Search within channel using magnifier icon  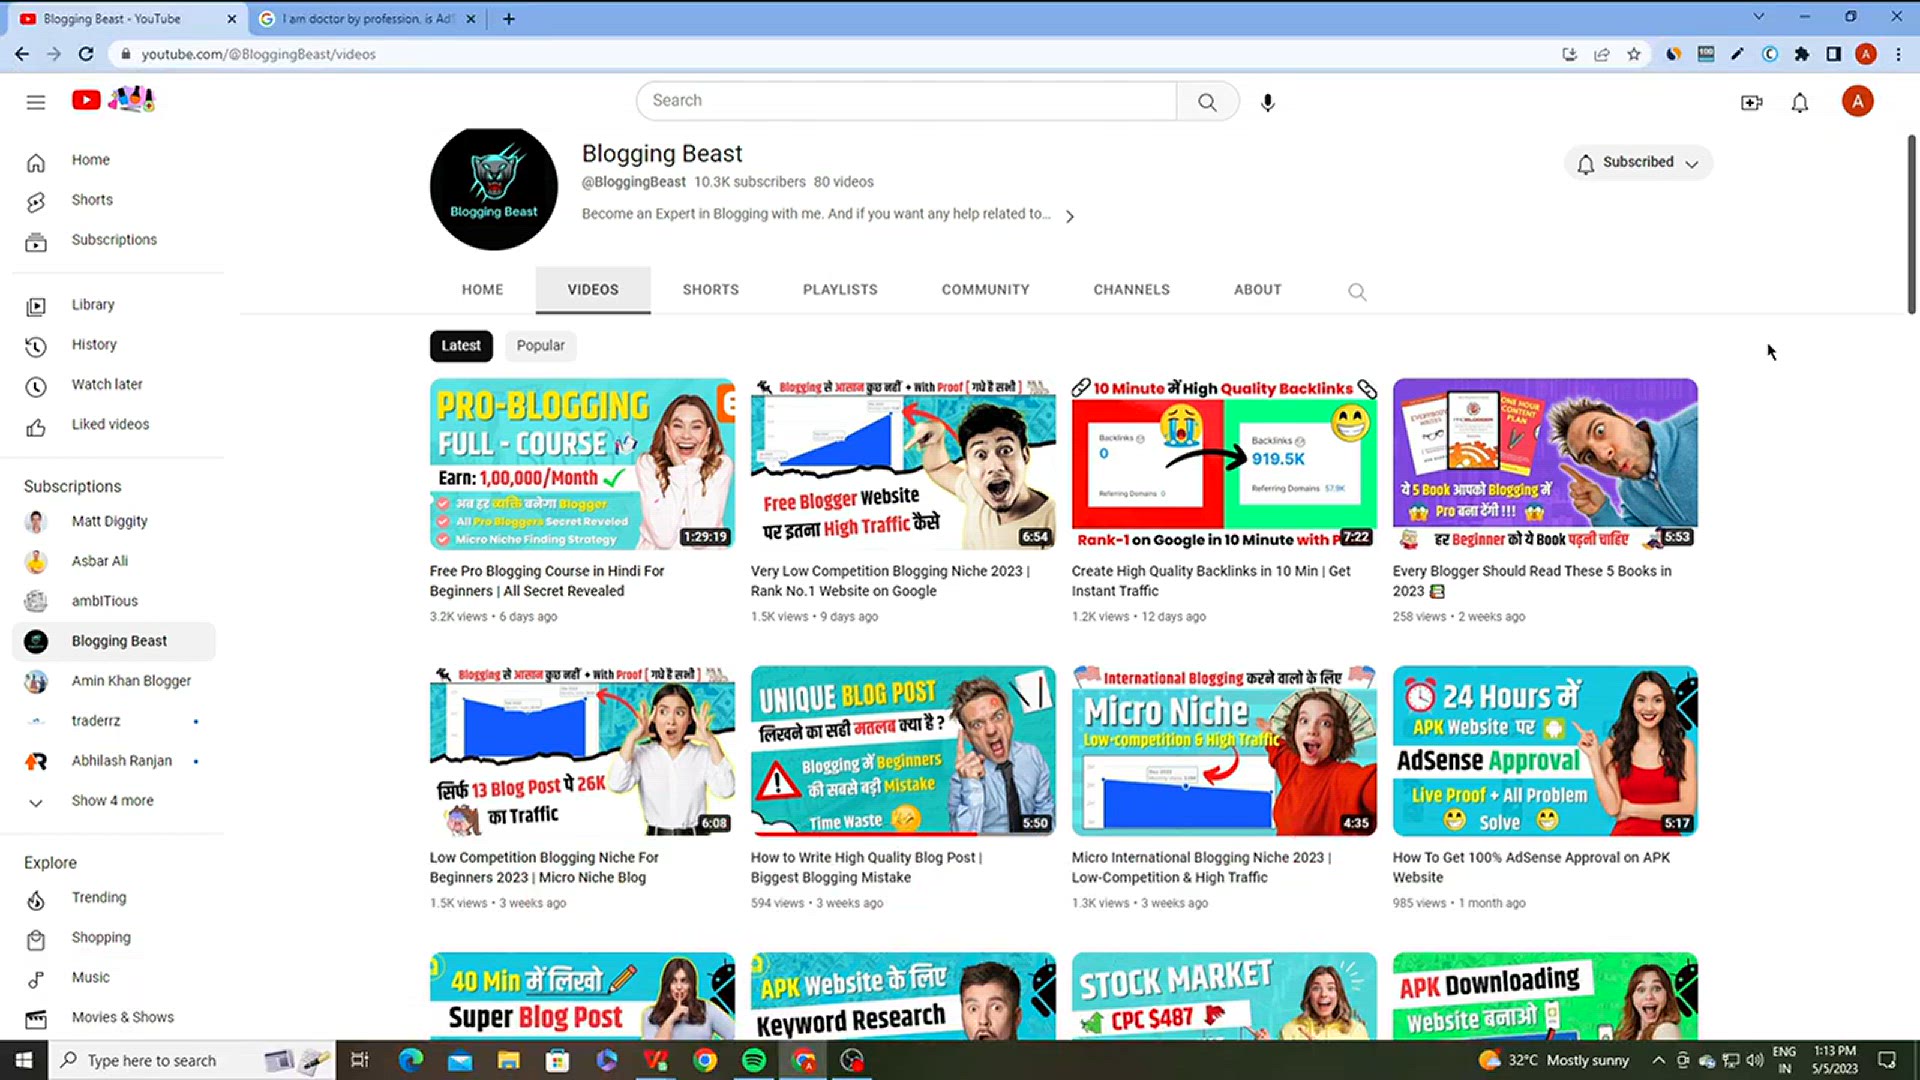click(x=1356, y=291)
